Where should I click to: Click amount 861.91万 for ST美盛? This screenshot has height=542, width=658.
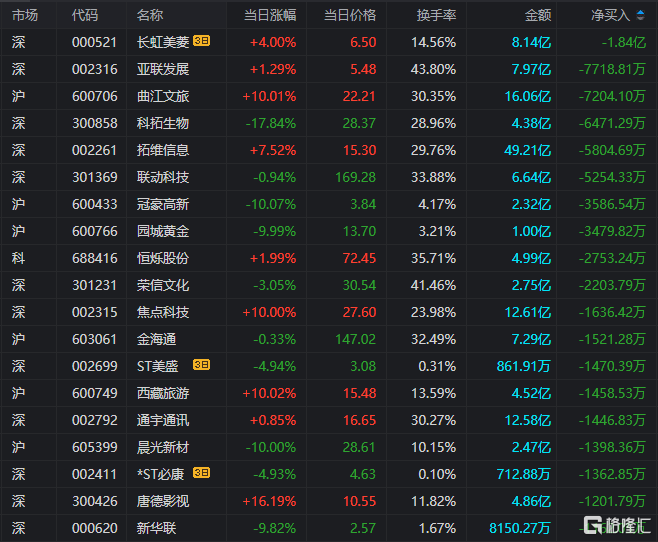[524, 366]
